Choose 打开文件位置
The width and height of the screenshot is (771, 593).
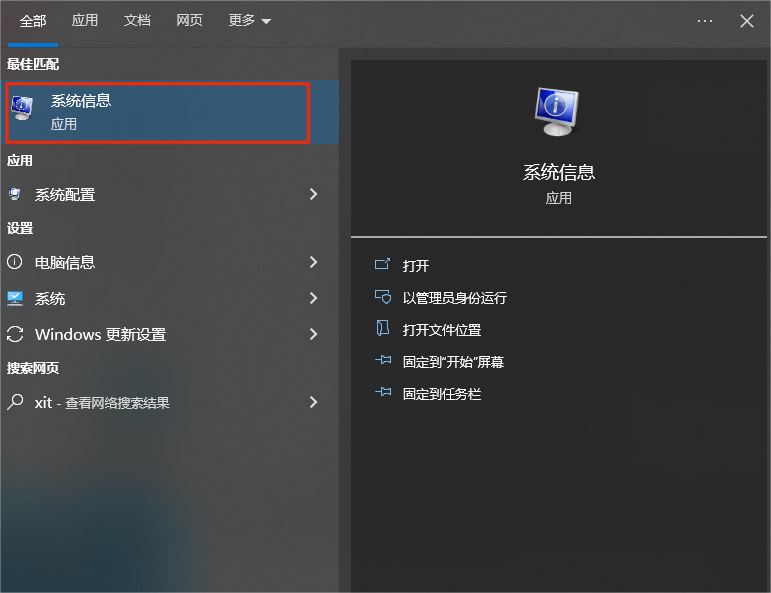click(442, 330)
